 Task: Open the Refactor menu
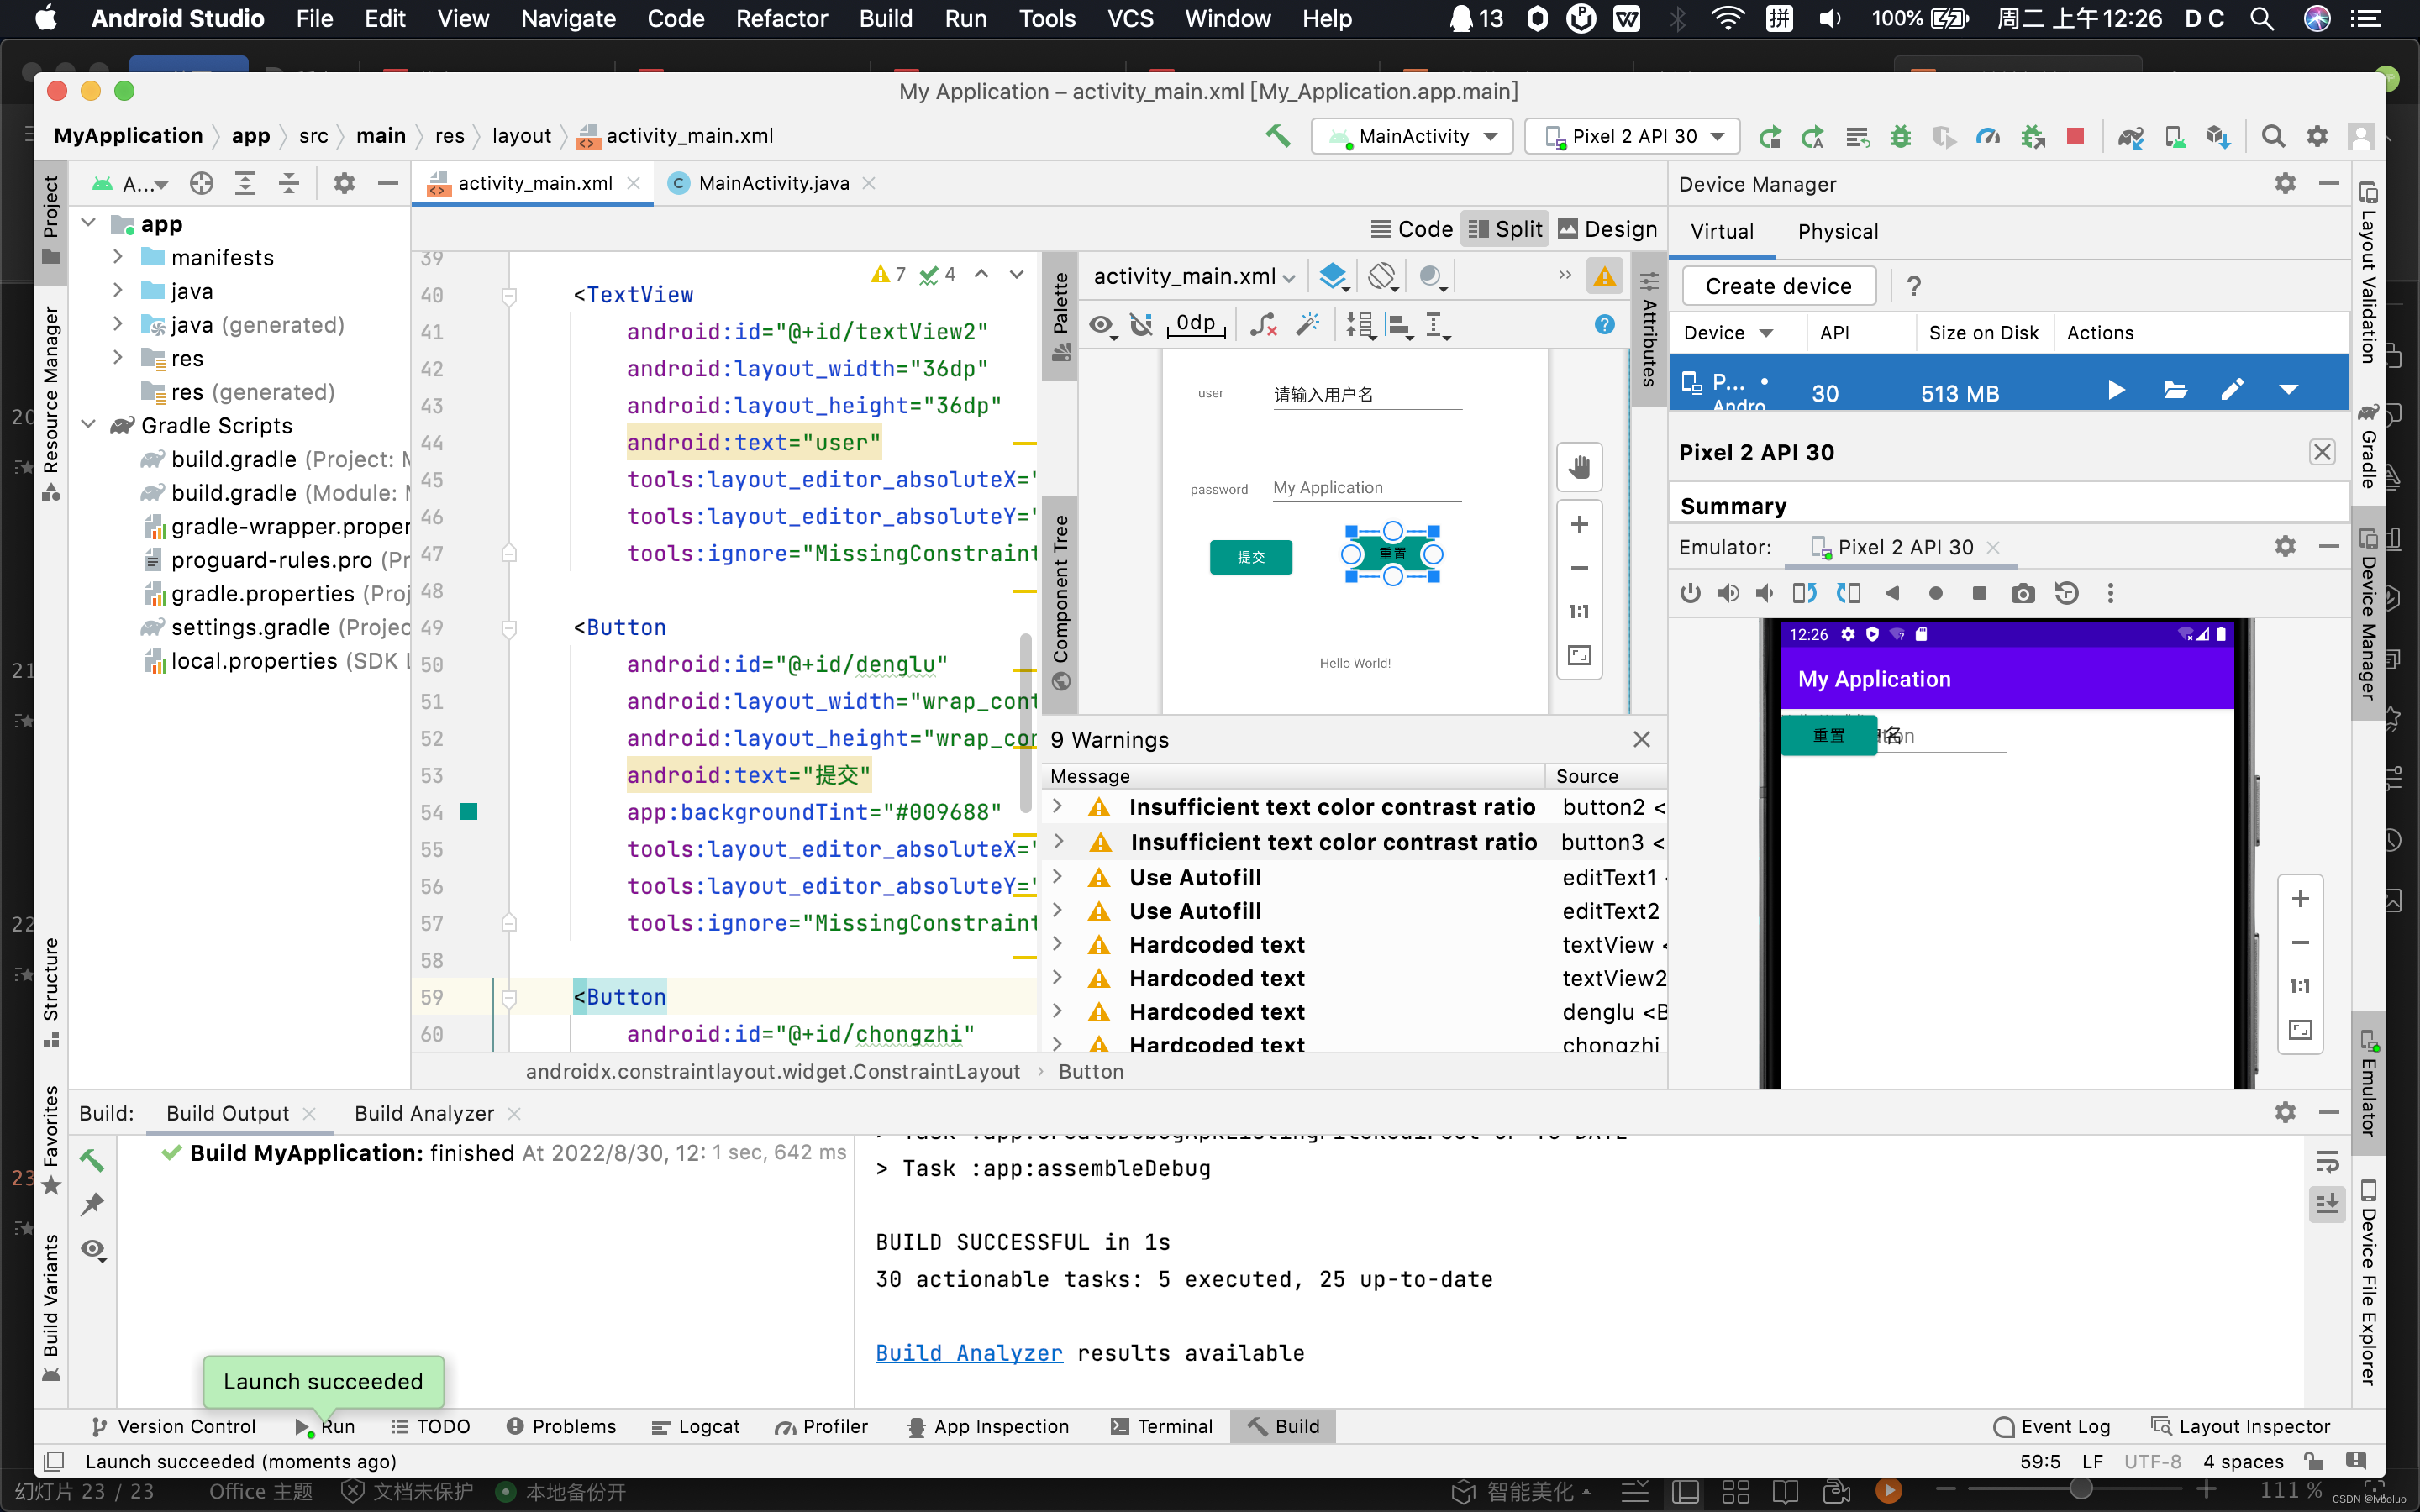(x=781, y=18)
